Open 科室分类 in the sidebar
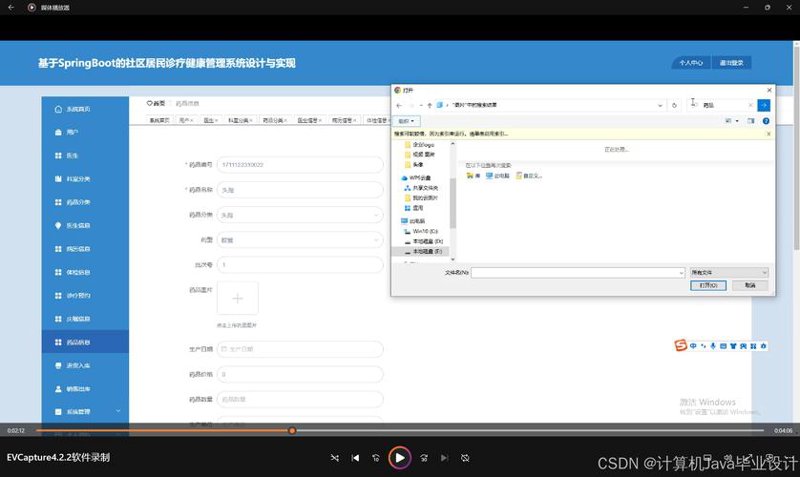Viewport: 800px width, 477px height. click(x=85, y=179)
